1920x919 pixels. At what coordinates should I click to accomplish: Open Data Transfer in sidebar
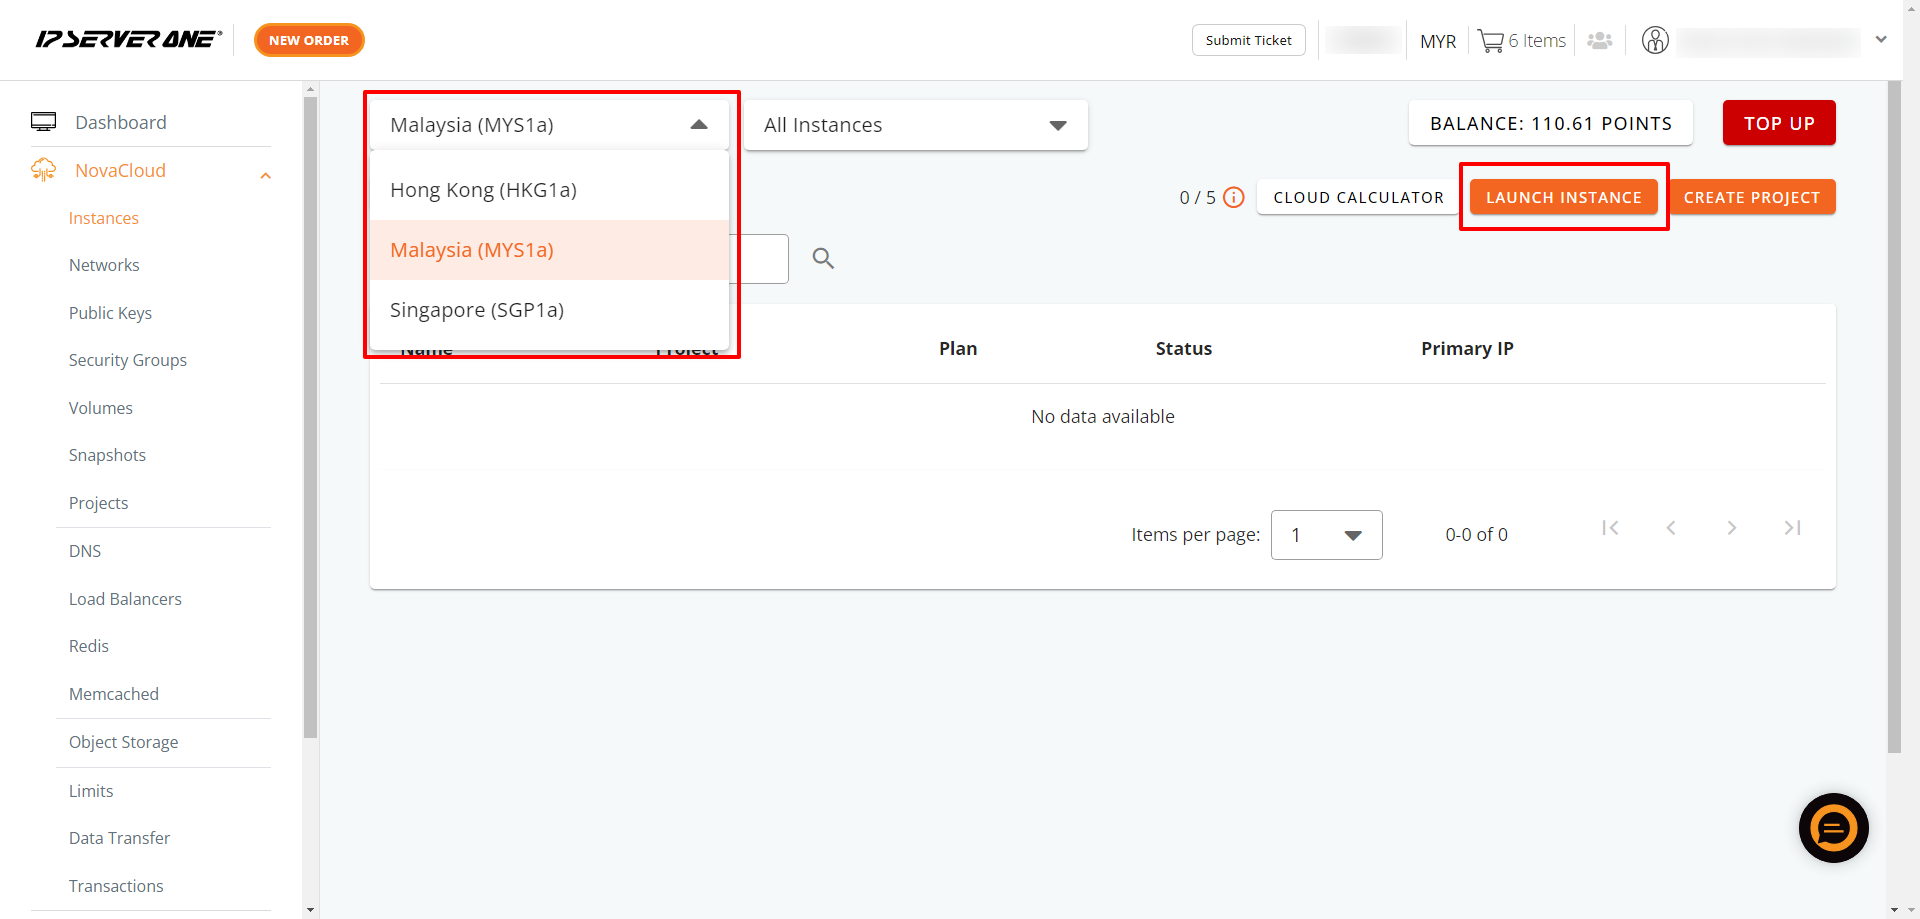(119, 838)
